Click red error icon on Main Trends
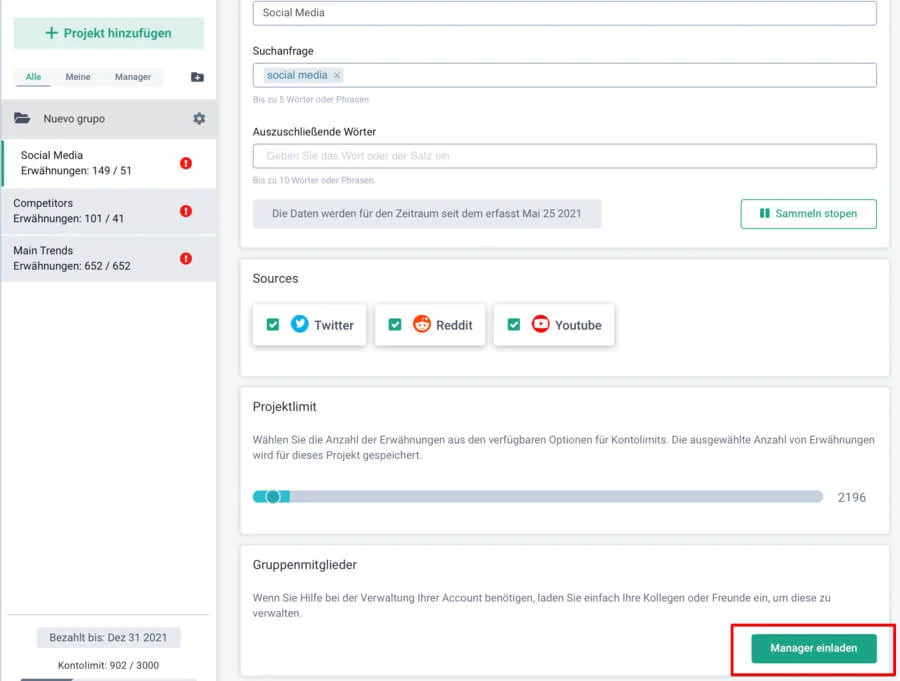The width and height of the screenshot is (900, 681). (186, 258)
